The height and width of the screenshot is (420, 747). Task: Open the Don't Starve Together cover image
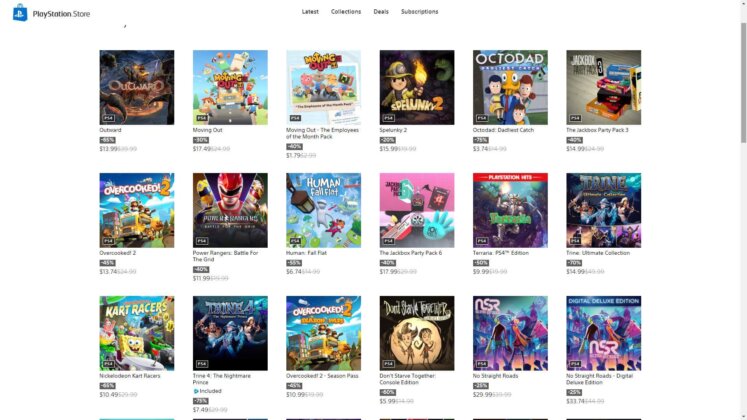(417, 333)
